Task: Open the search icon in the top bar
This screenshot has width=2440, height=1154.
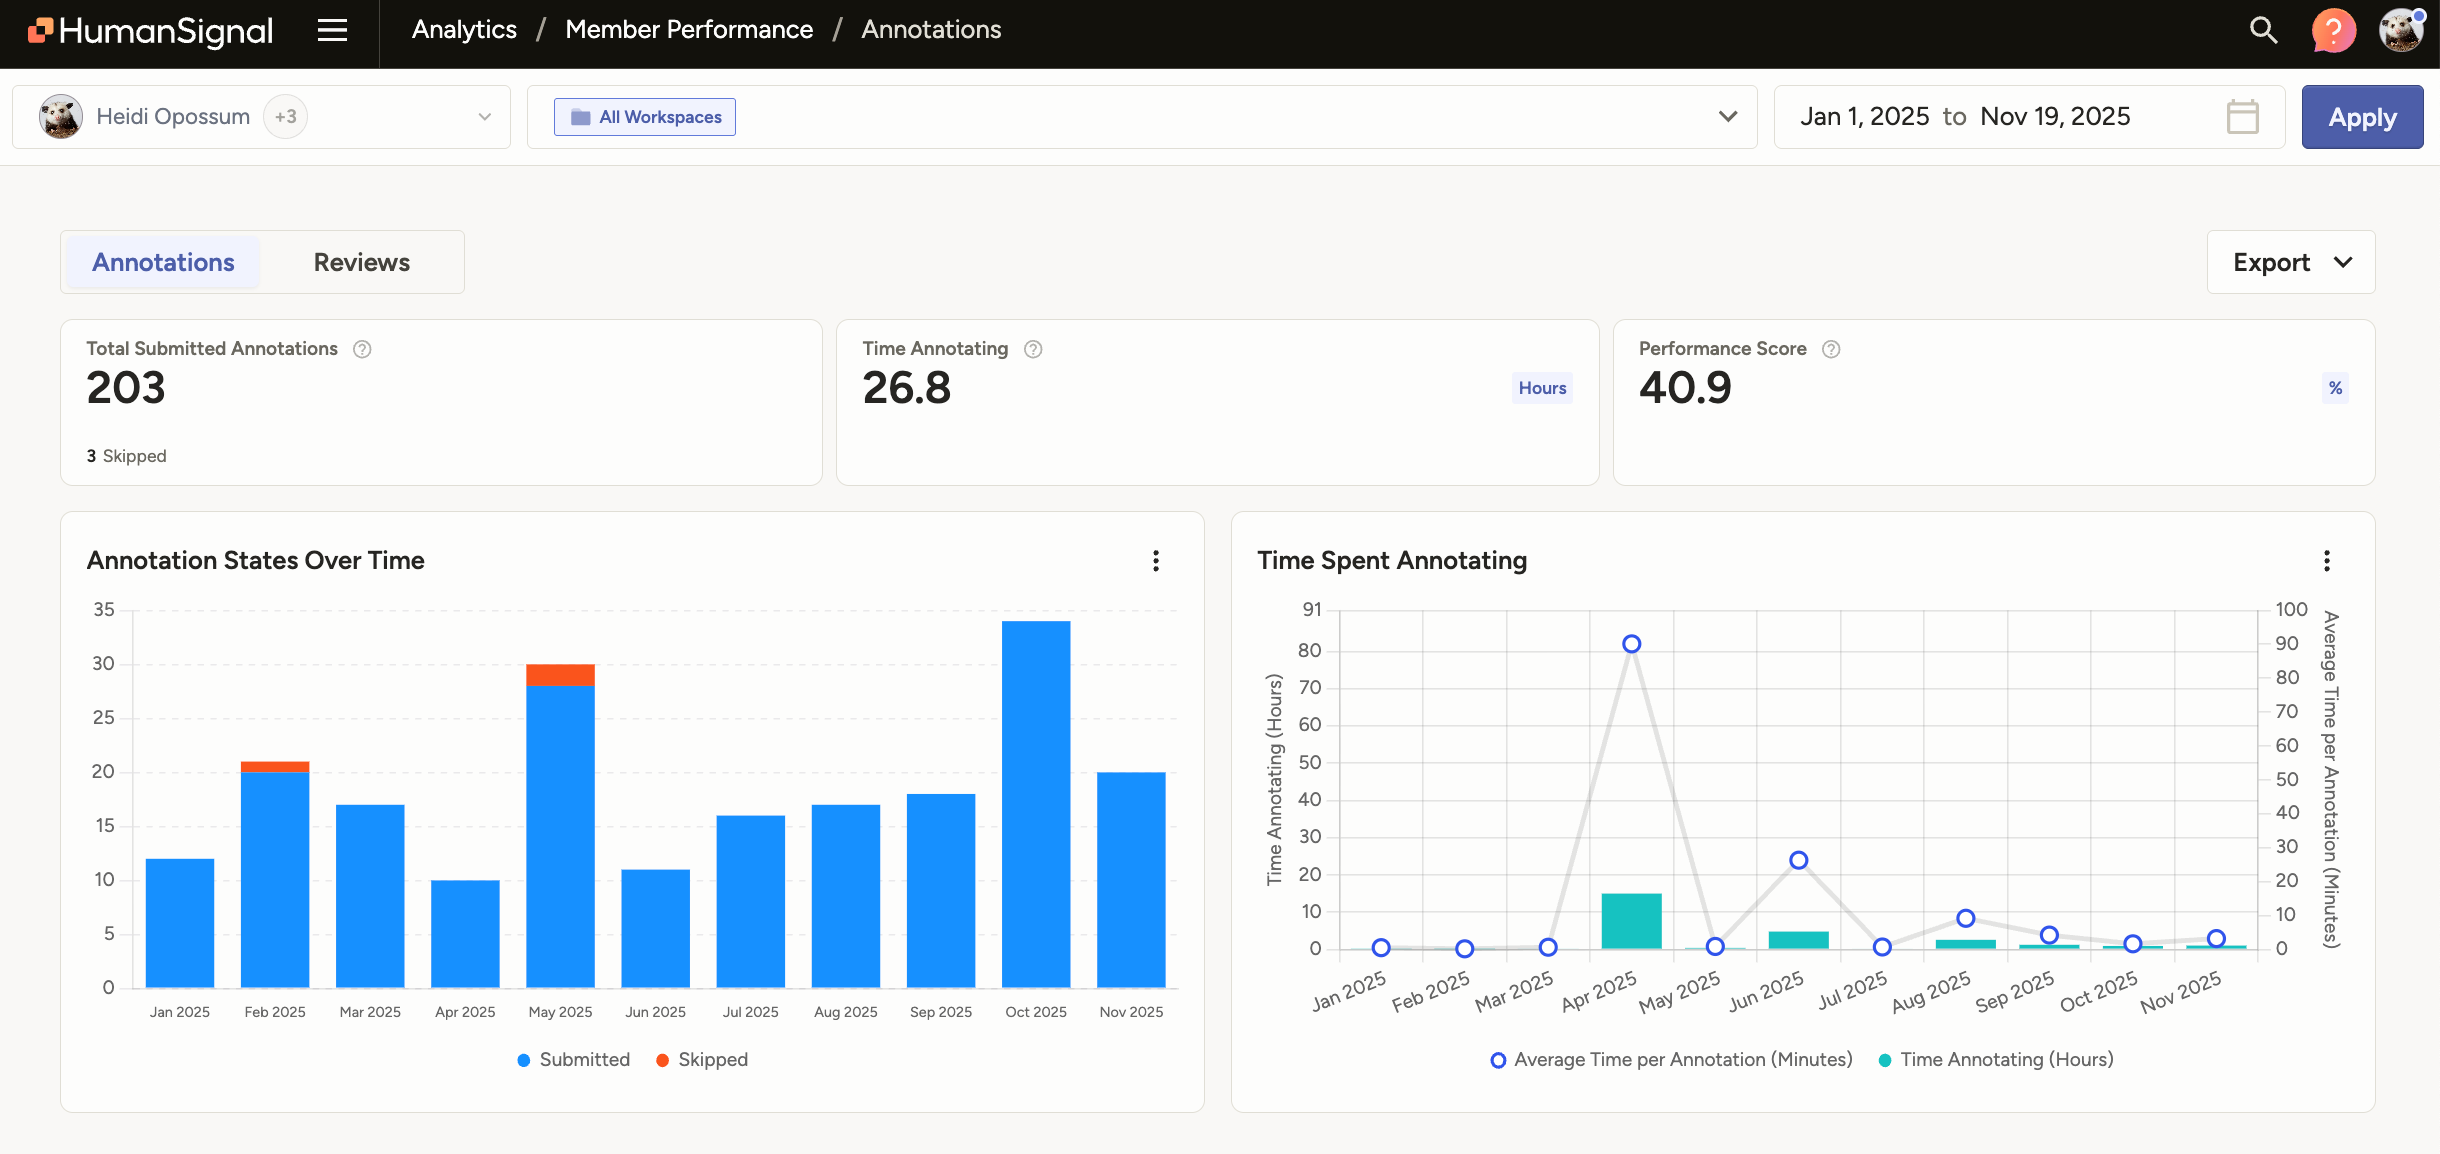Action: (x=2264, y=31)
